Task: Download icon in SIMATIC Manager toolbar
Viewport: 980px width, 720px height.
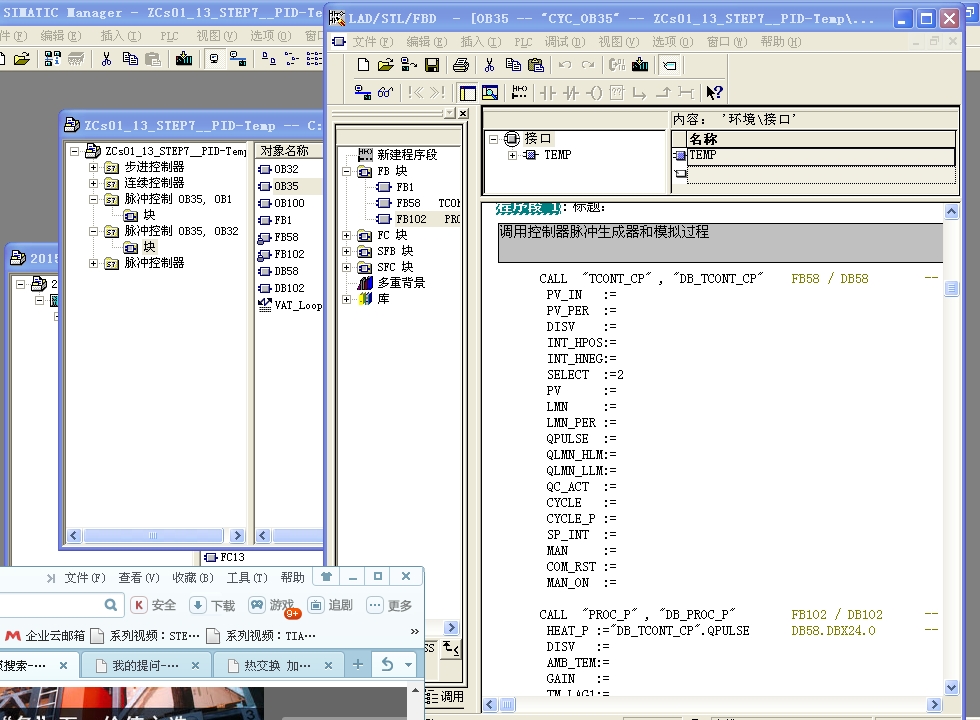Action: [184, 59]
